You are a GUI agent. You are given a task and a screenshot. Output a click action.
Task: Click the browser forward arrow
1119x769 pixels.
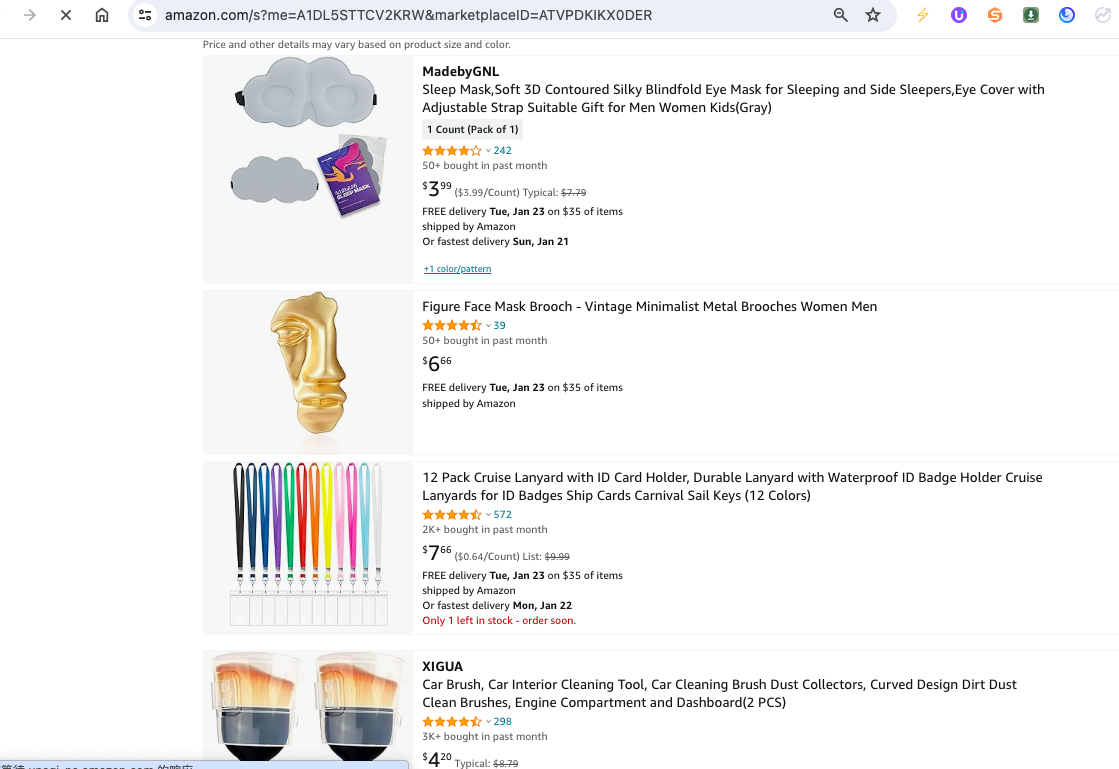coord(29,15)
